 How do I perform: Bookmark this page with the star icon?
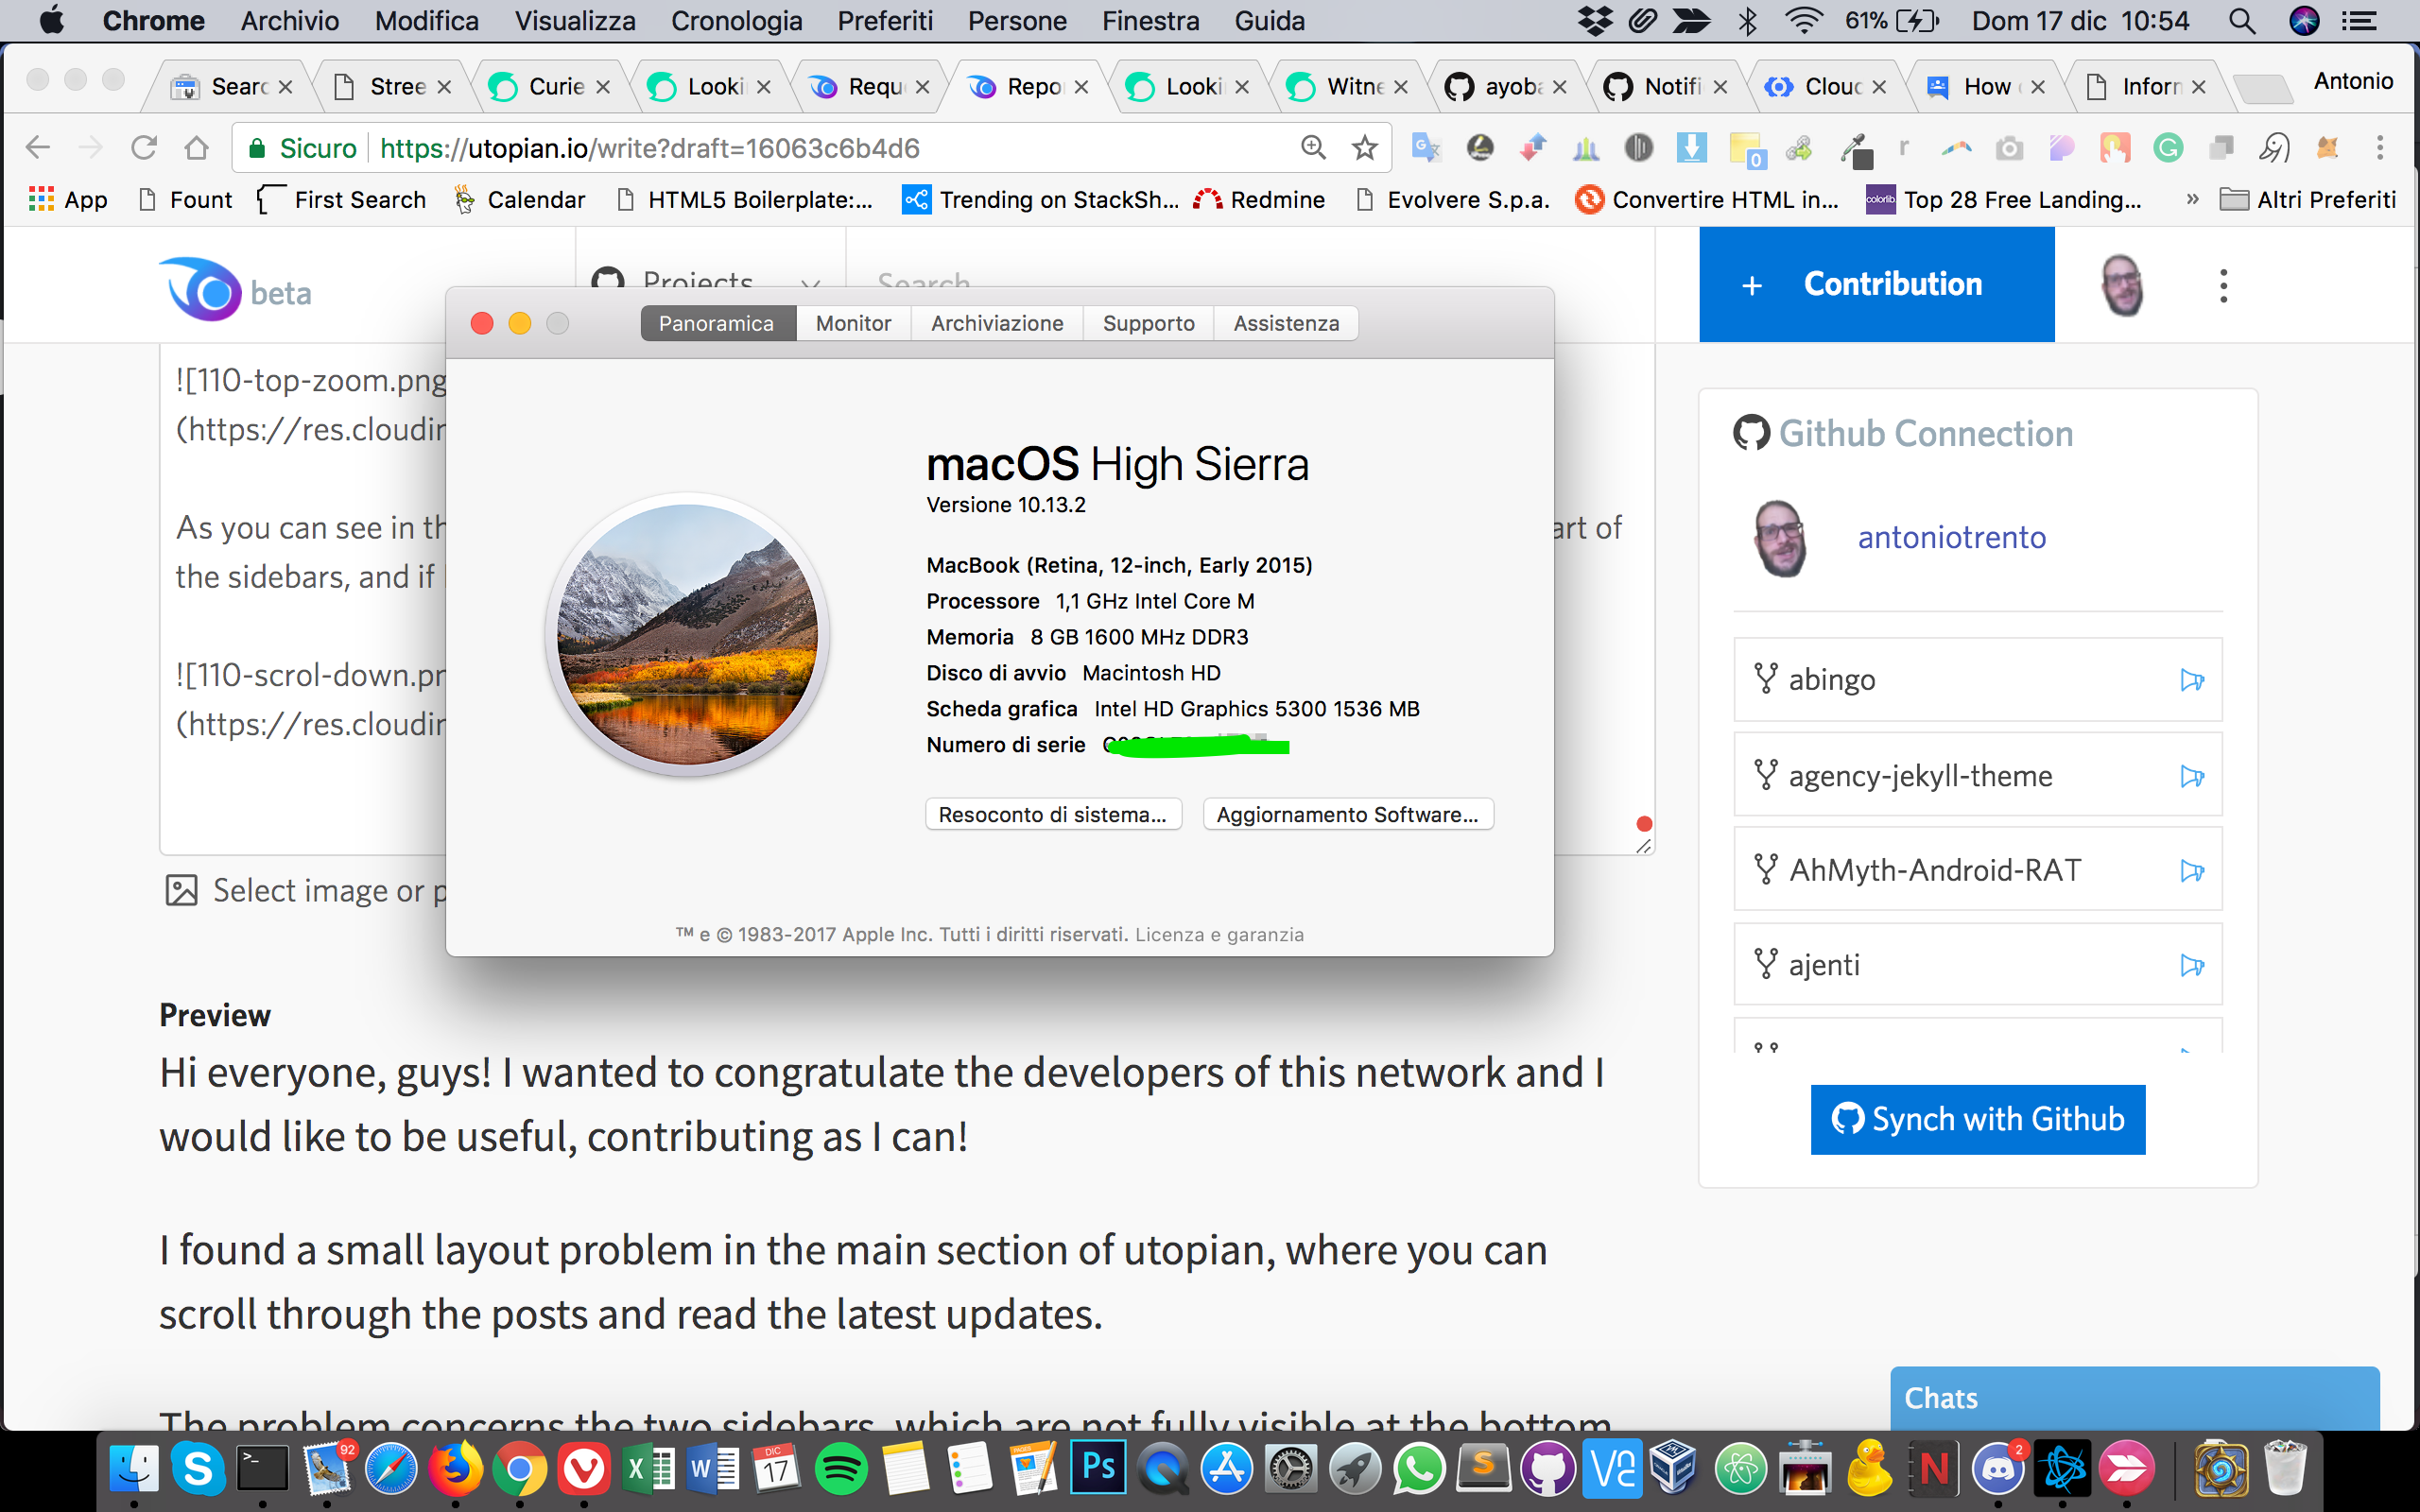(1364, 148)
